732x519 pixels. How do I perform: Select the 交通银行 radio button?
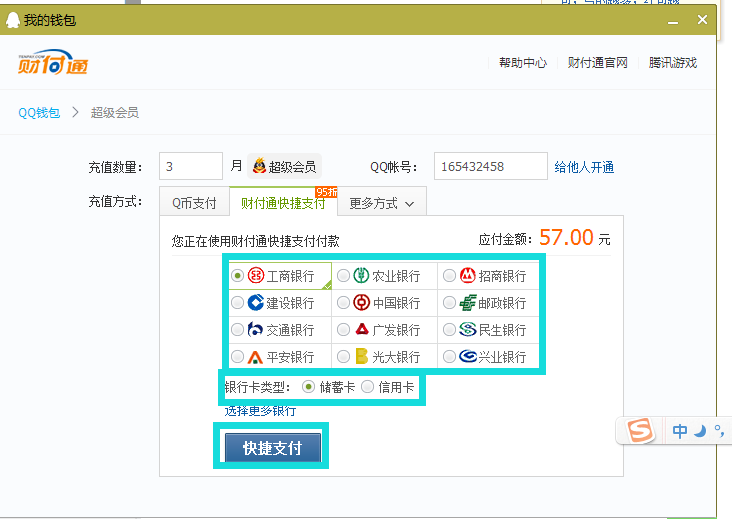point(237,330)
